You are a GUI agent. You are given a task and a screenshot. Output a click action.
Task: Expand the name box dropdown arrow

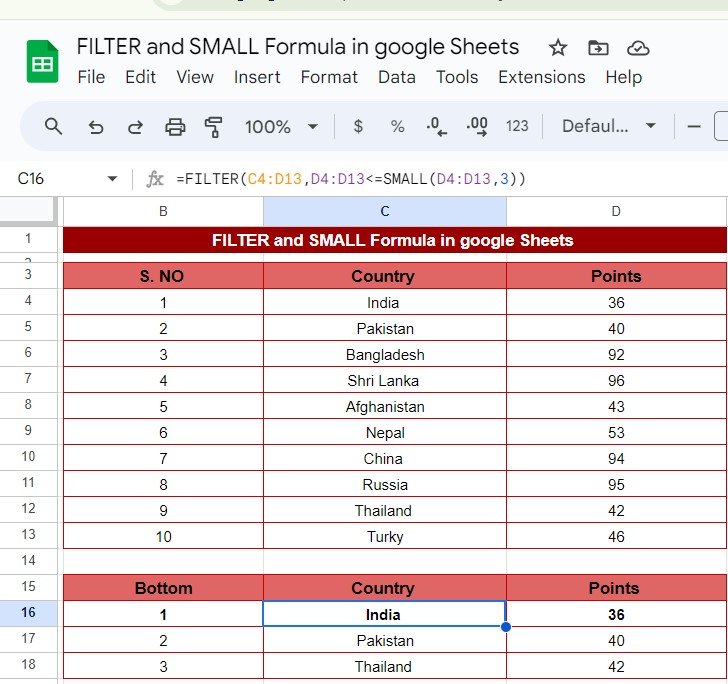coord(112,179)
